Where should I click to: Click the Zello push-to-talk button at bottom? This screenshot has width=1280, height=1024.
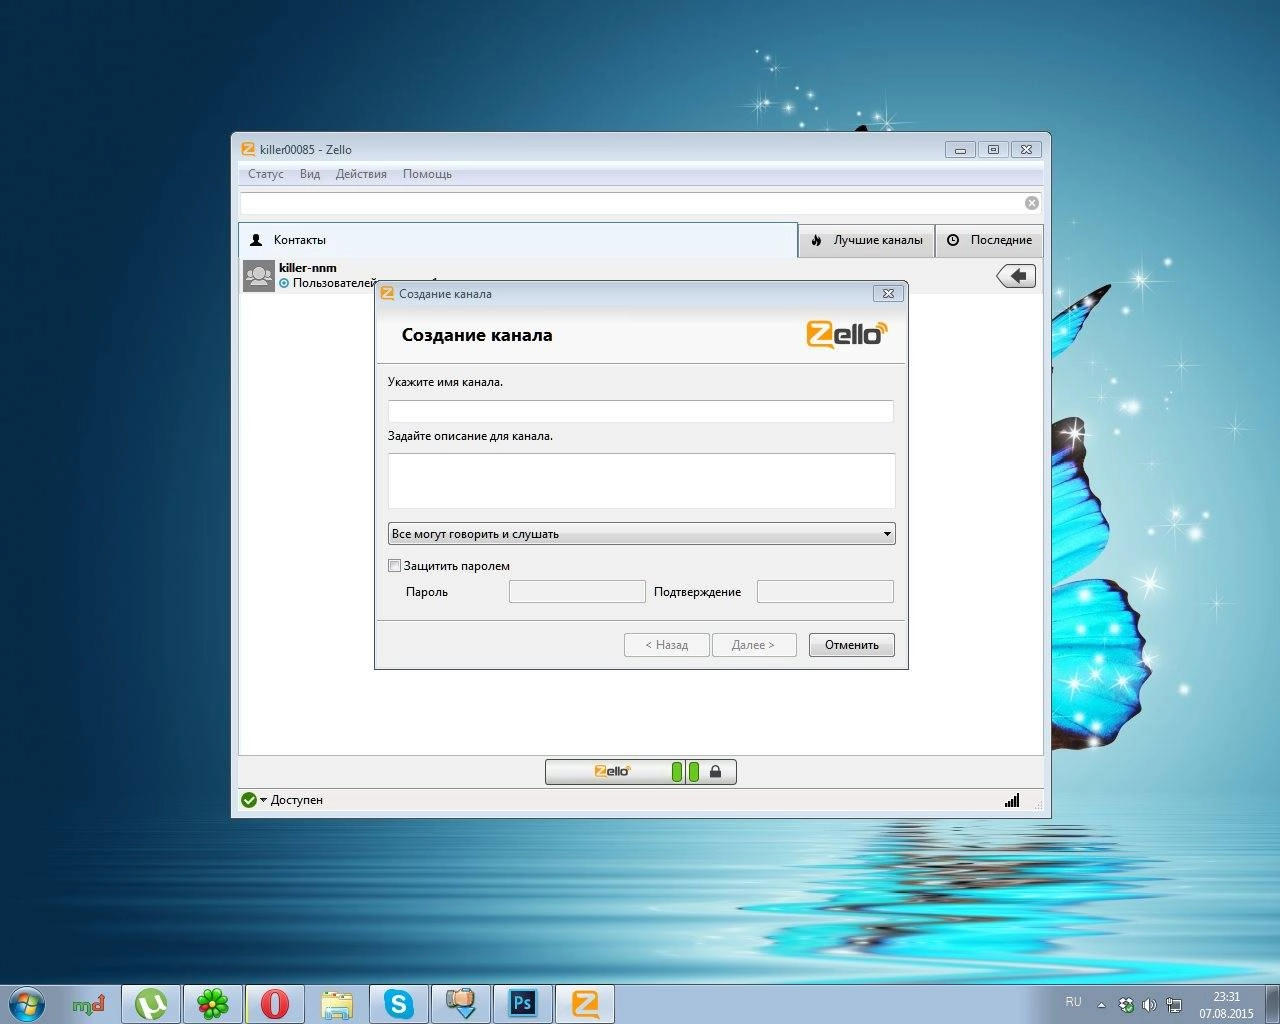tap(640, 772)
